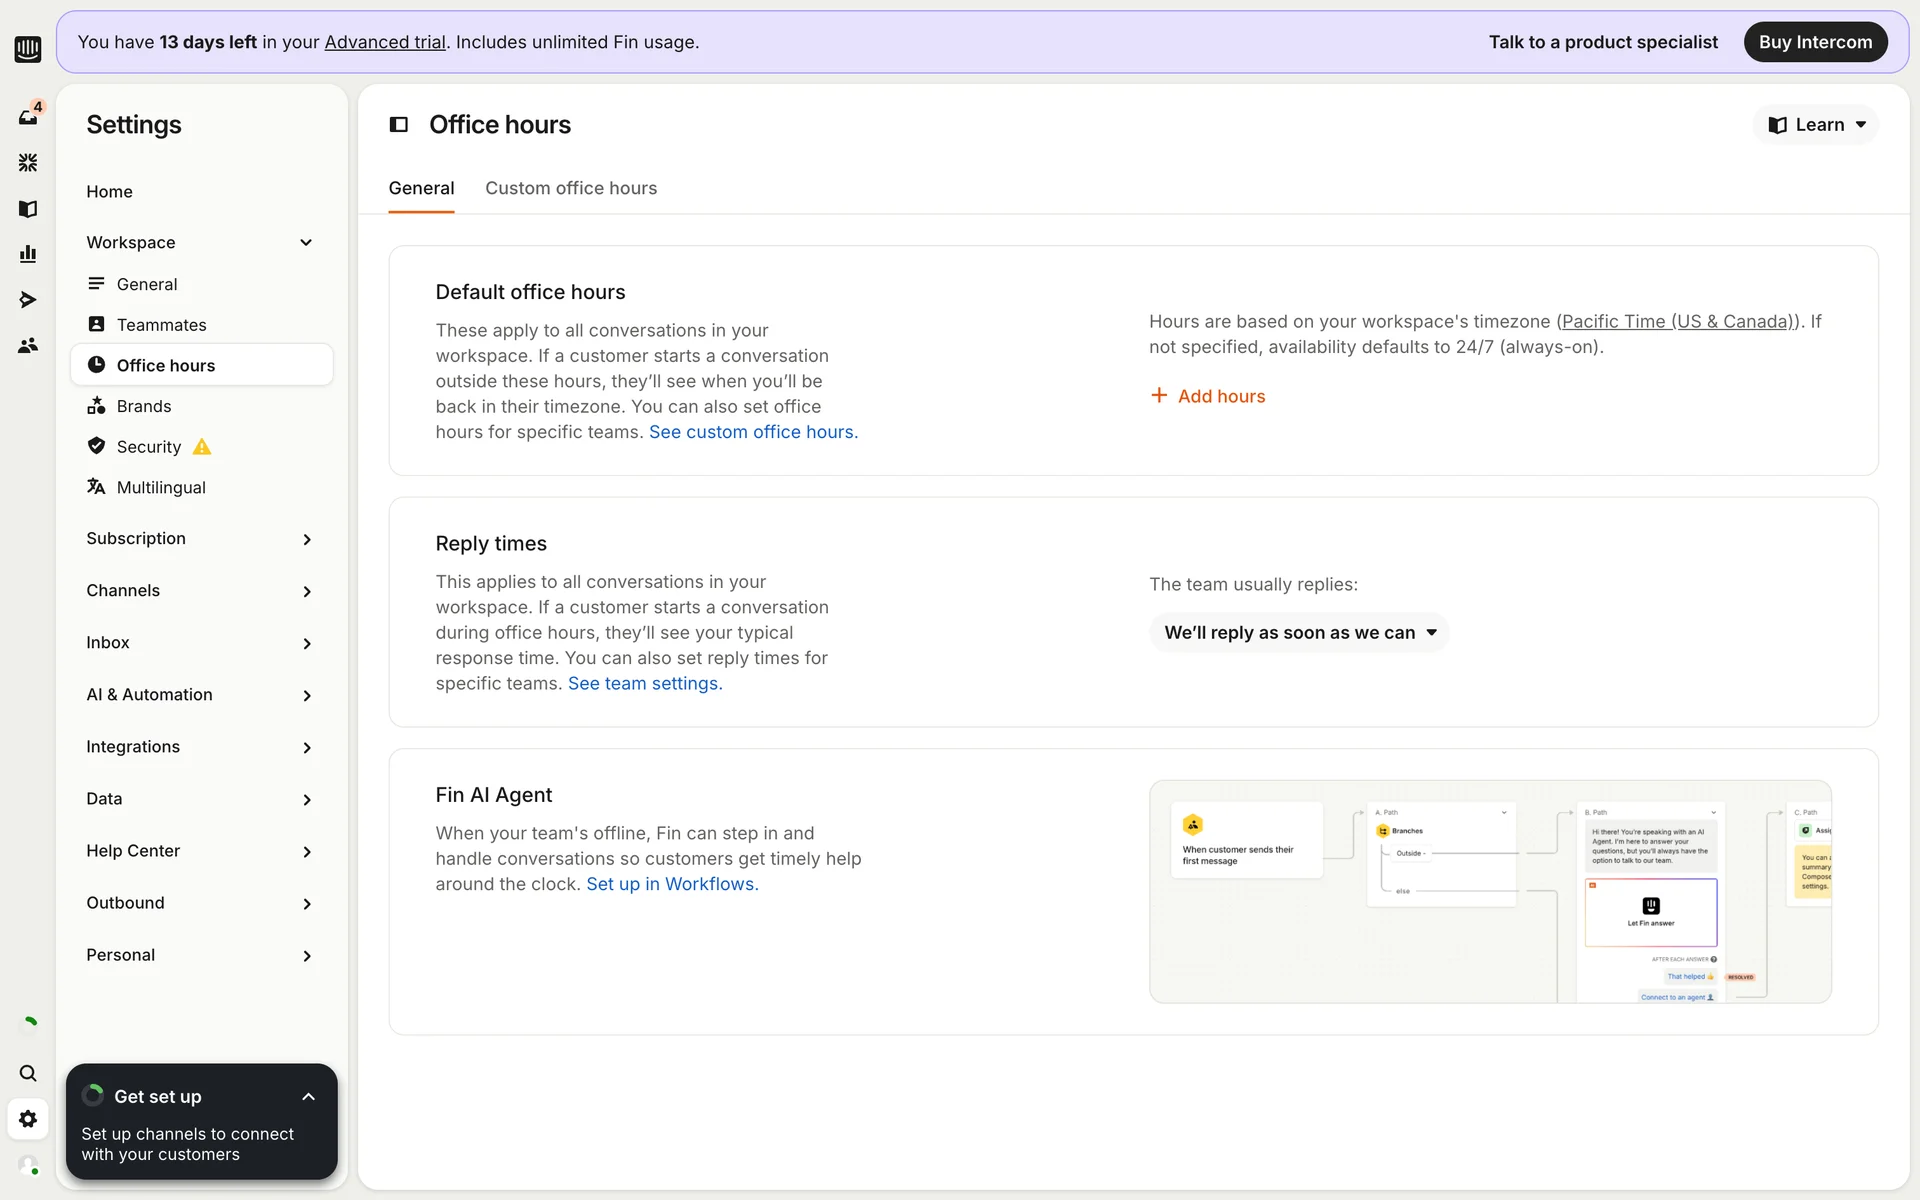Viewport: 1920px width, 1200px height.
Task: Open Contacts people icon in rail
Action: 28,346
